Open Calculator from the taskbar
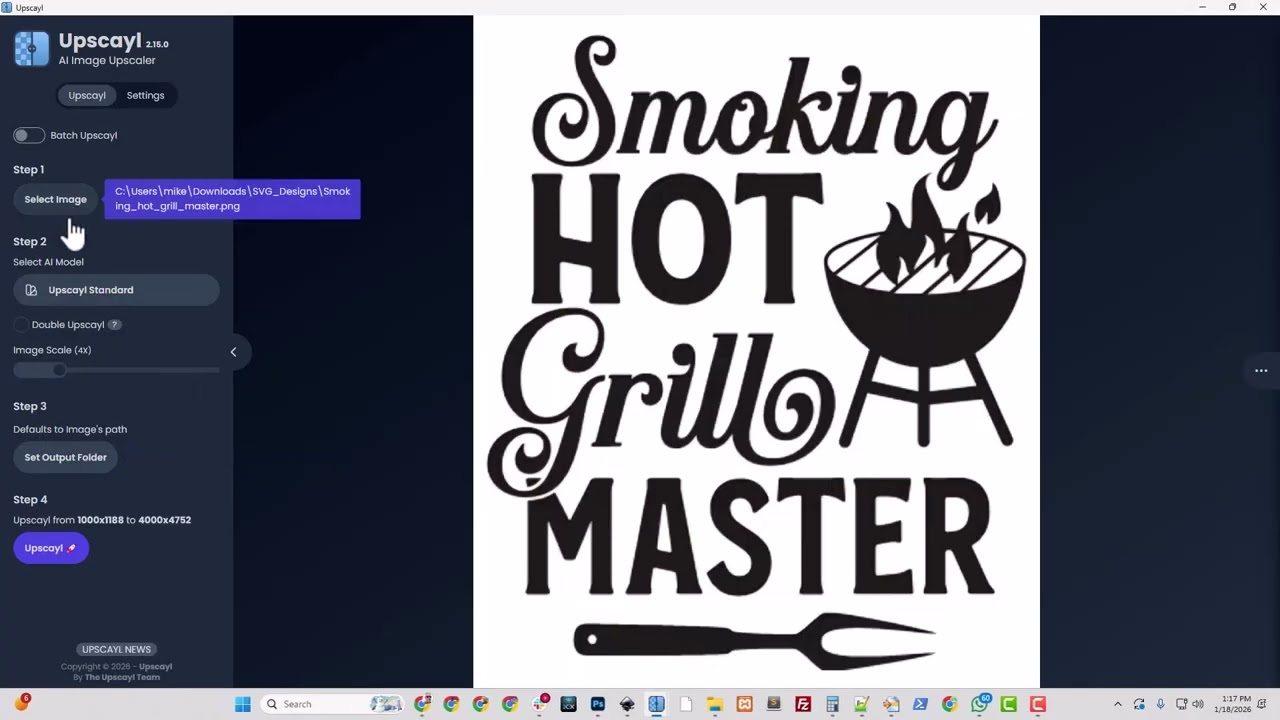Image resolution: width=1280 pixels, height=720 pixels. pos(832,704)
